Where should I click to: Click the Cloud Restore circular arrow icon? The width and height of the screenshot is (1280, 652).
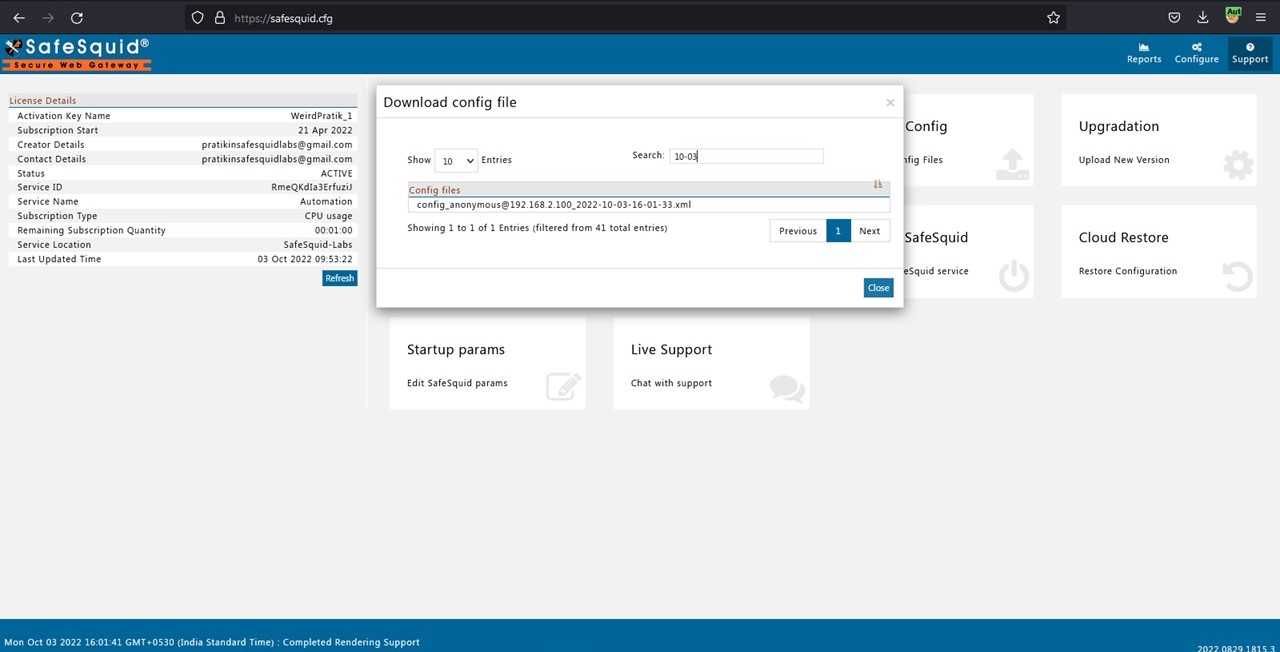[1237, 276]
